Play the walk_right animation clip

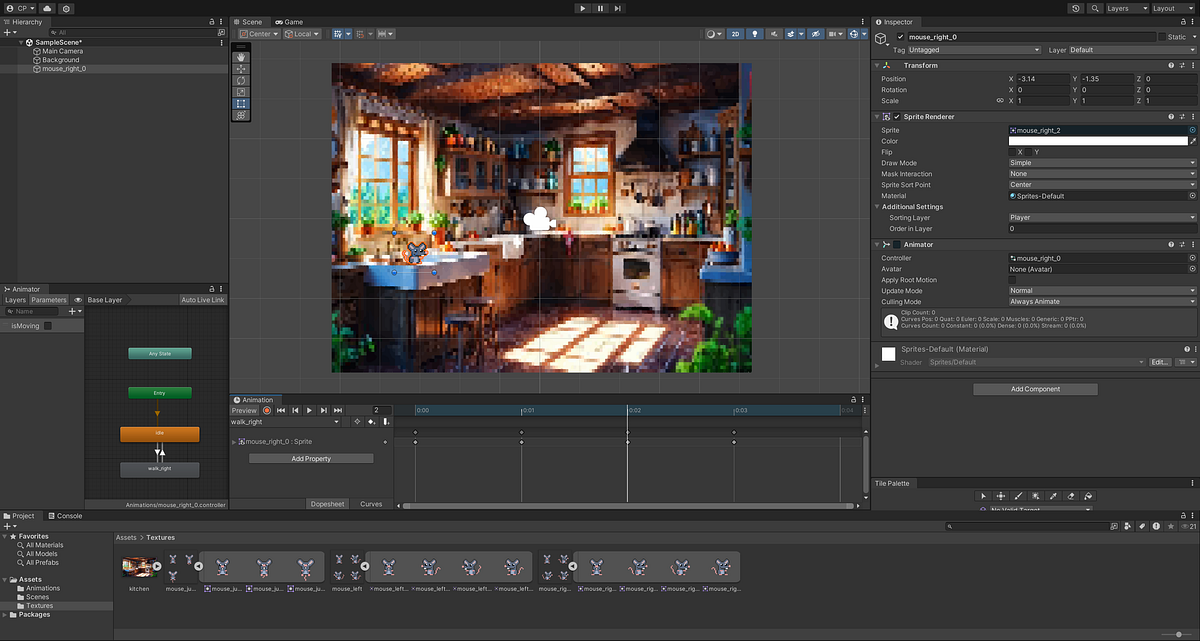309,410
